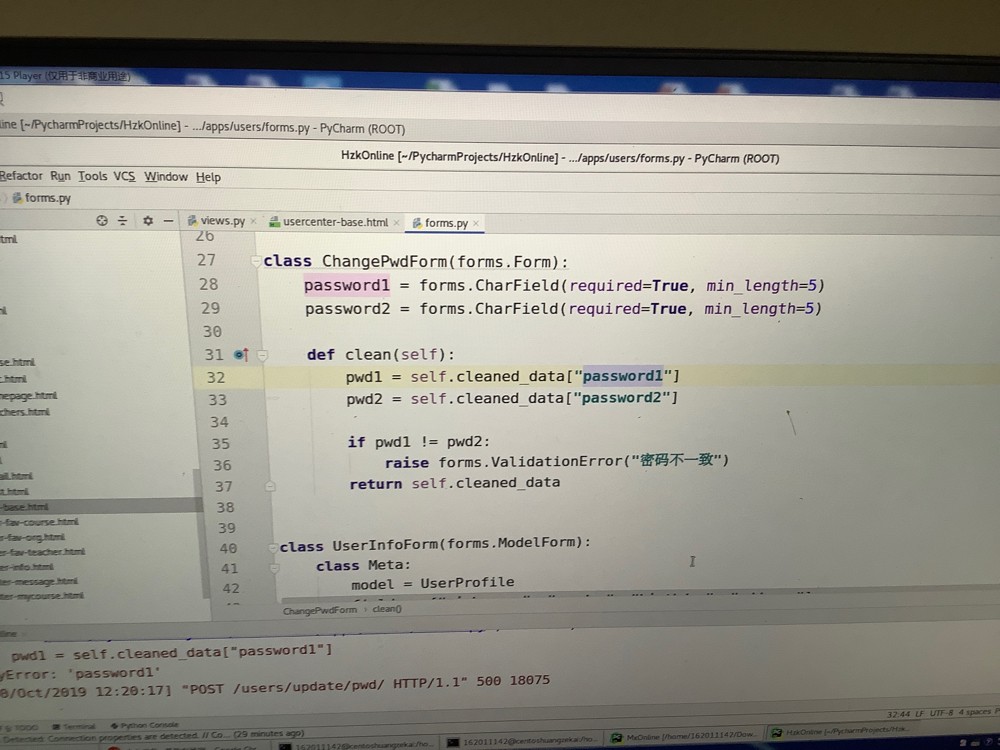The image size is (1000, 750).
Task: Change indent via 4 spaces indicator
Action: [976, 712]
